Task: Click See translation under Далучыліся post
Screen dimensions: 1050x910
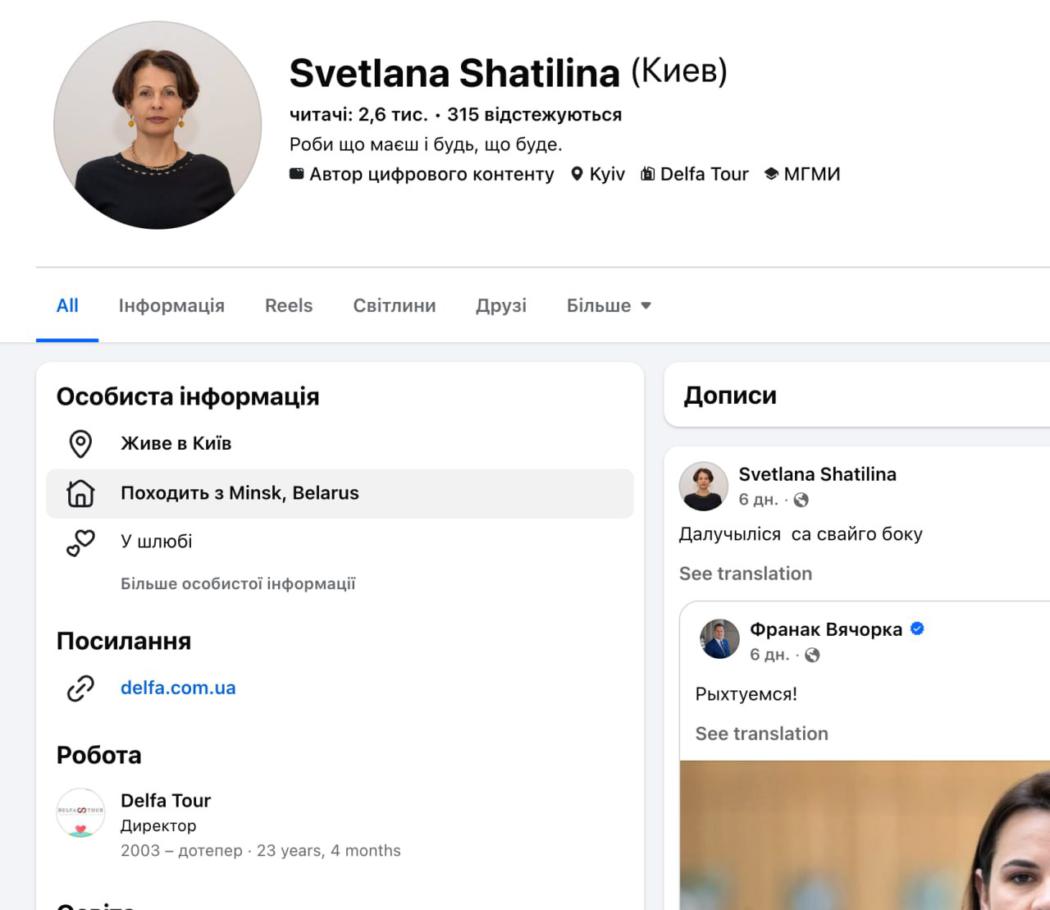Action: tap(745, 574)
